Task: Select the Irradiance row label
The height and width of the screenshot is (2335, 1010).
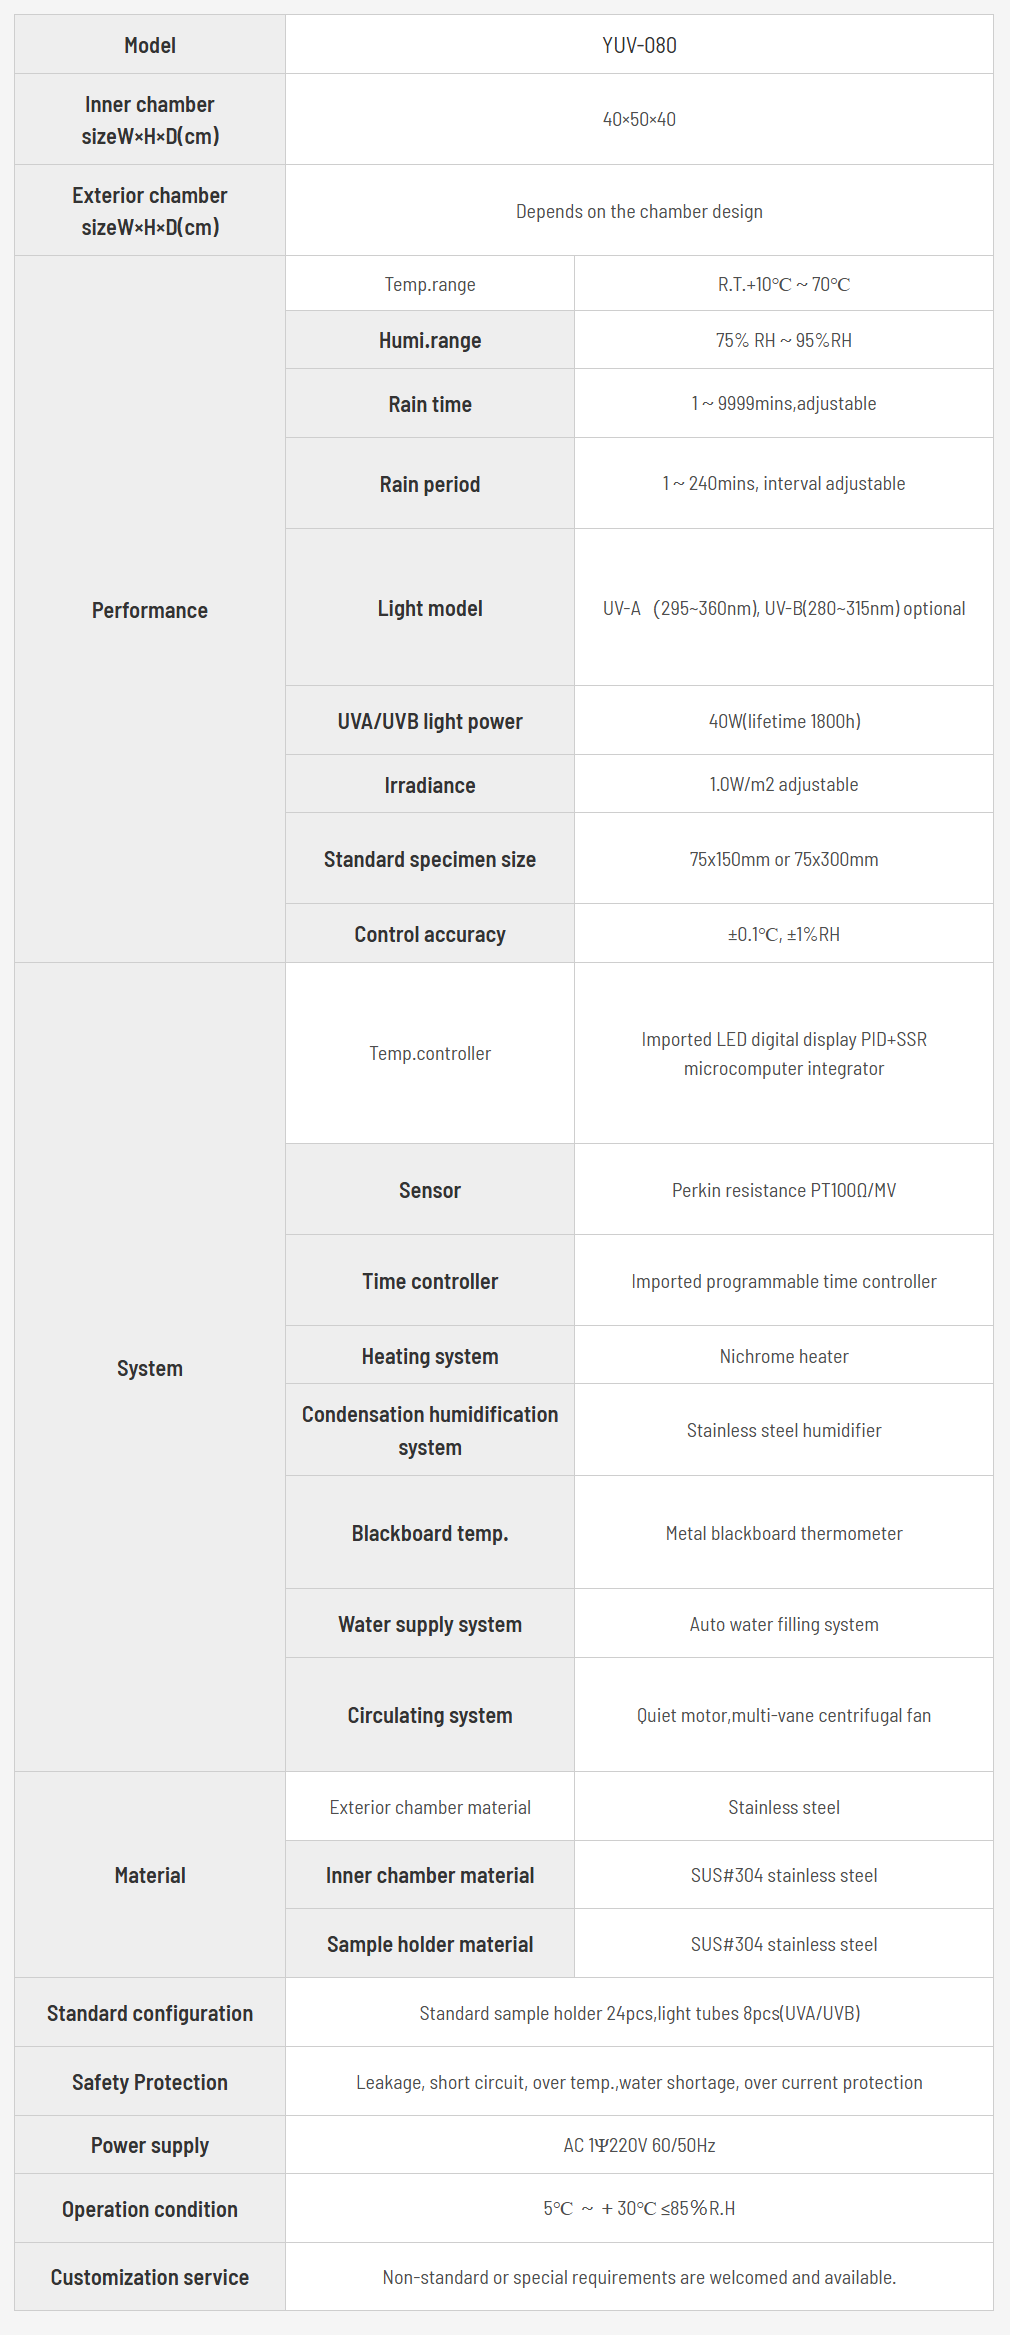Action: pos(430,785)
